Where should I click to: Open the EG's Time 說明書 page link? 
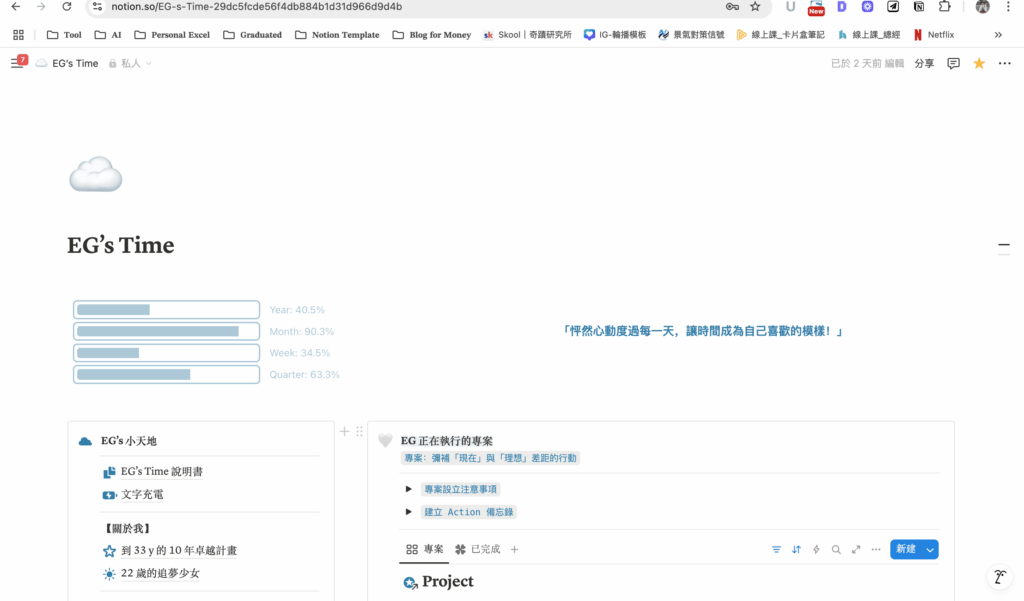[x=162, y=472]
